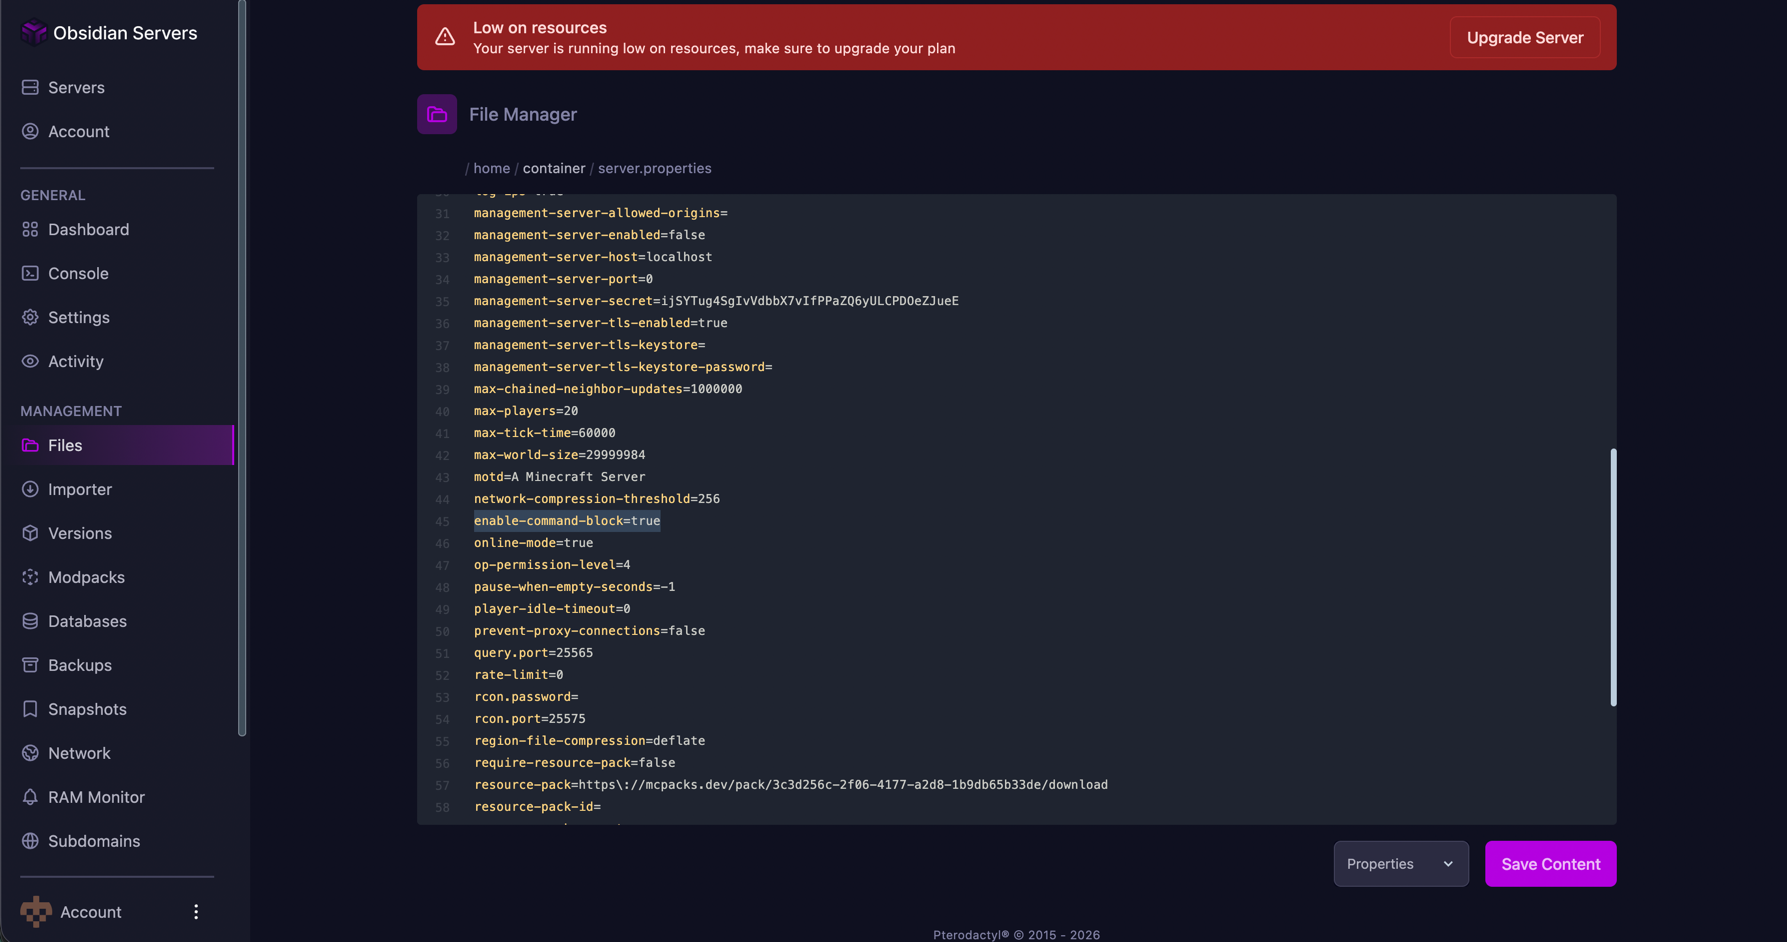Open the Network settings

[x=79, y=753]
